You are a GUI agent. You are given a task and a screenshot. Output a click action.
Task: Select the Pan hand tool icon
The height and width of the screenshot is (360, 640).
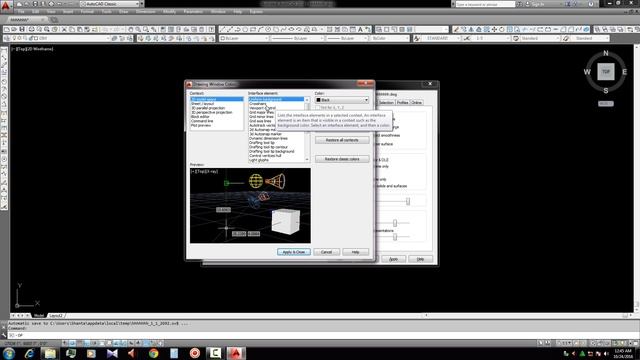coord(131,29)
